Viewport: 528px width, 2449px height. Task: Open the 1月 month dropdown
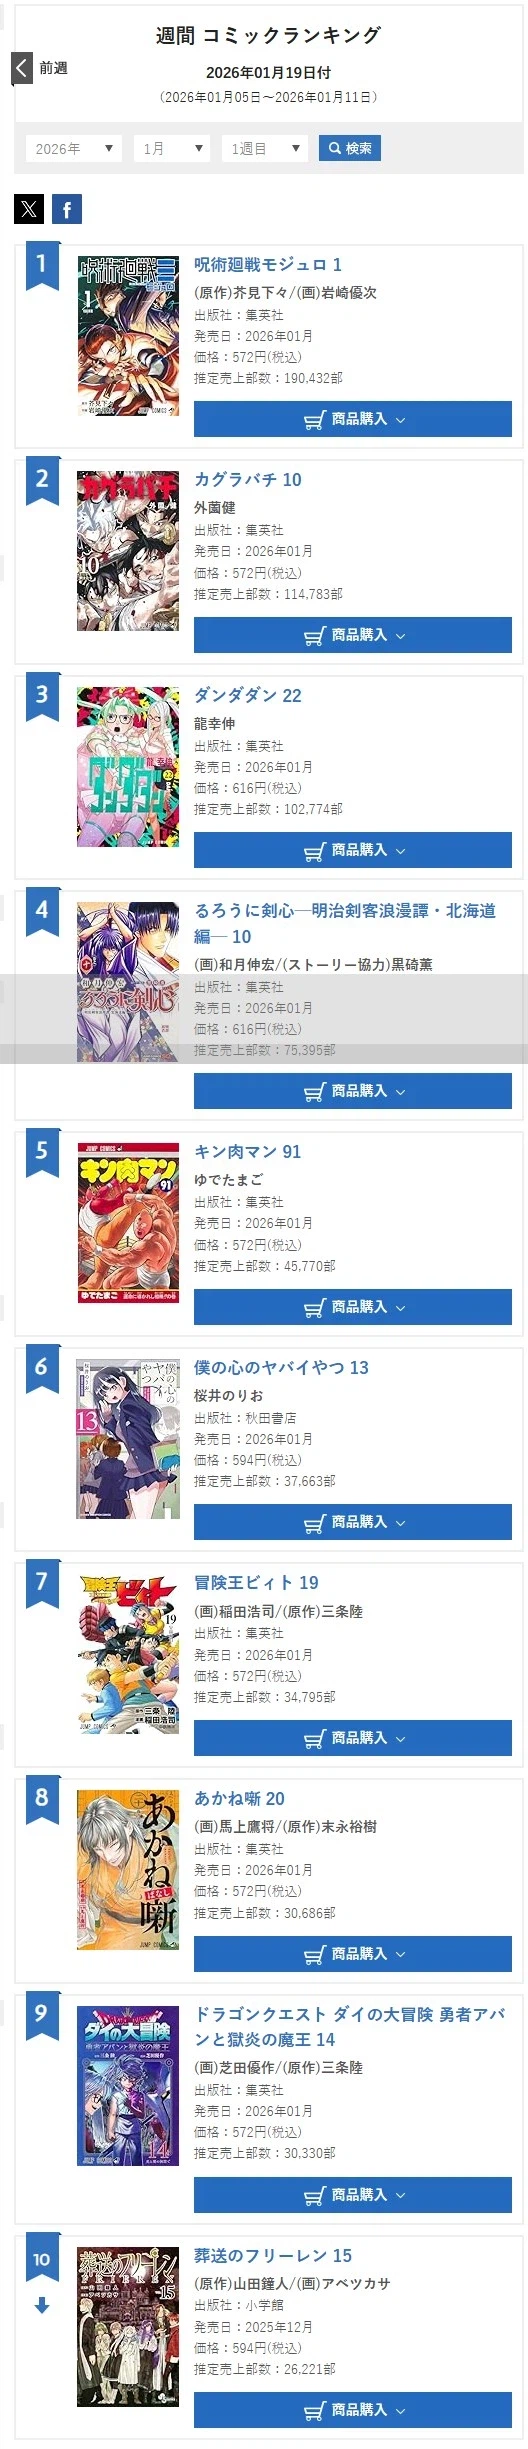pyautogui.click(x=172, y=149)
